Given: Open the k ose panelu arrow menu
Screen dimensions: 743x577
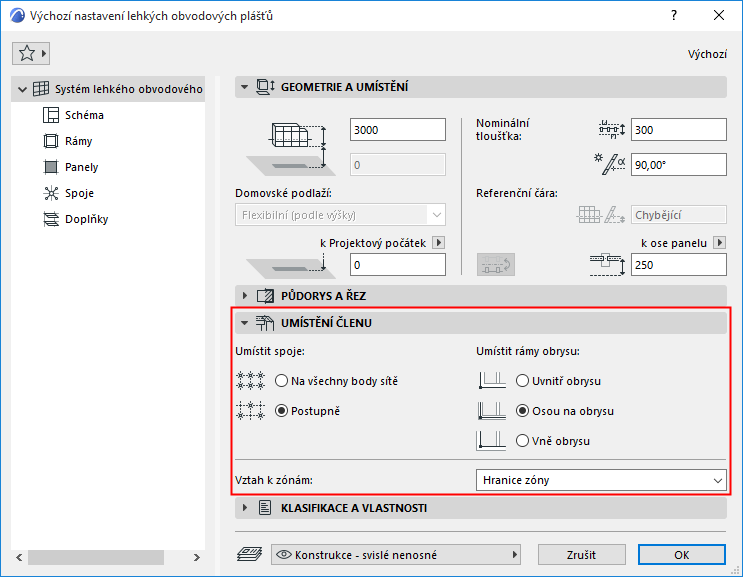Looking at the screenshot, I should tap(720, 243).
